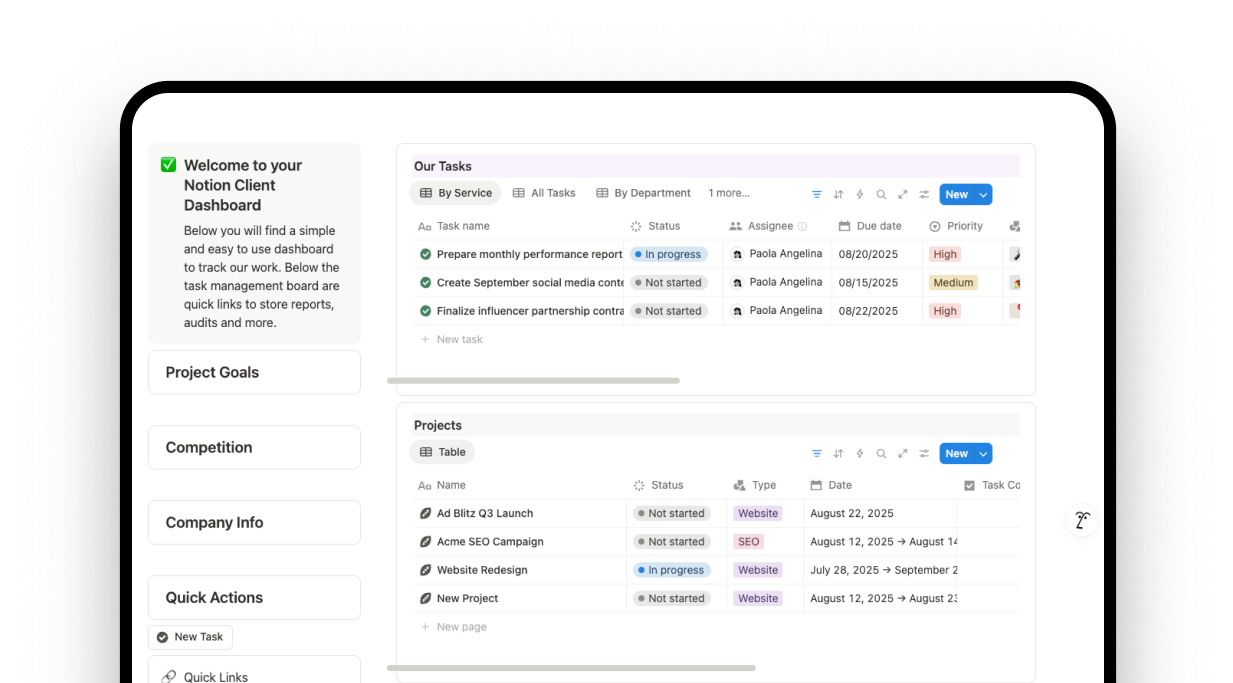The height and width of the screenshot is (683, 1233).
Task: Click the info icon beside Assignee column
Action: (802, 227)
